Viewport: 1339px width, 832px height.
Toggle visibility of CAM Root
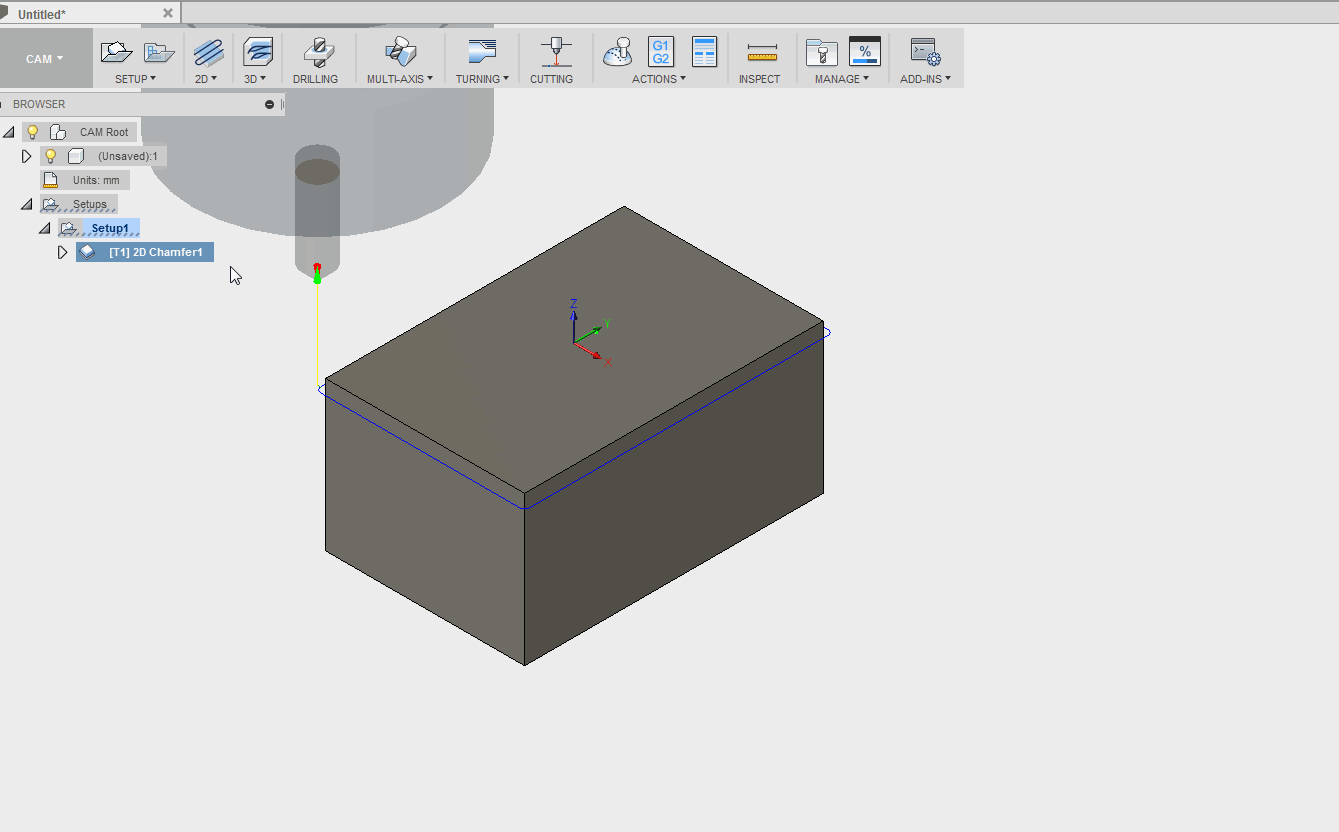click(32, 131)
